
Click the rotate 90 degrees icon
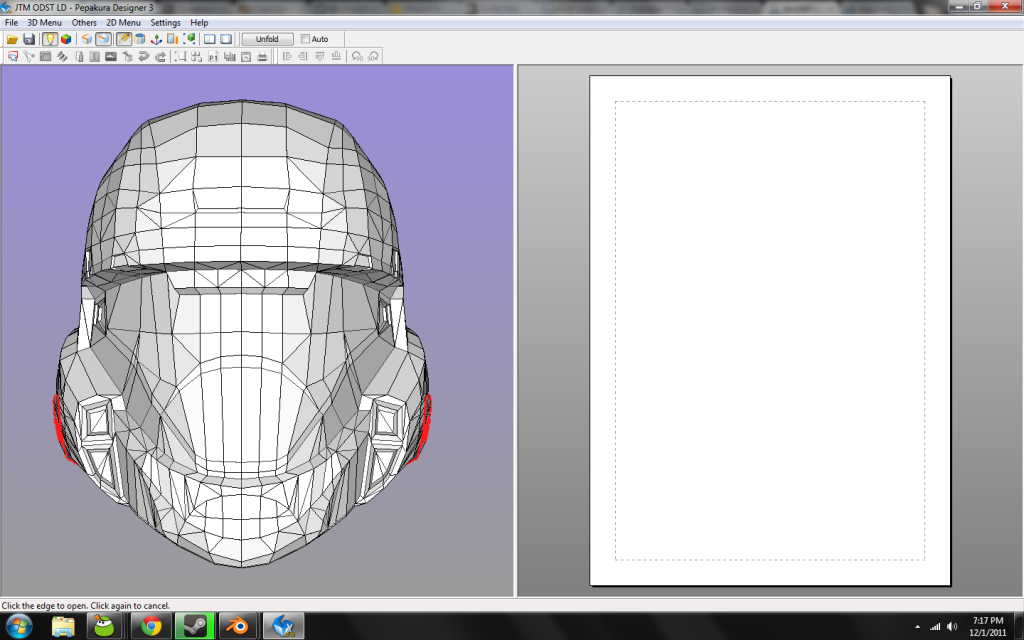pyautogui.click(x=355, y=56)
